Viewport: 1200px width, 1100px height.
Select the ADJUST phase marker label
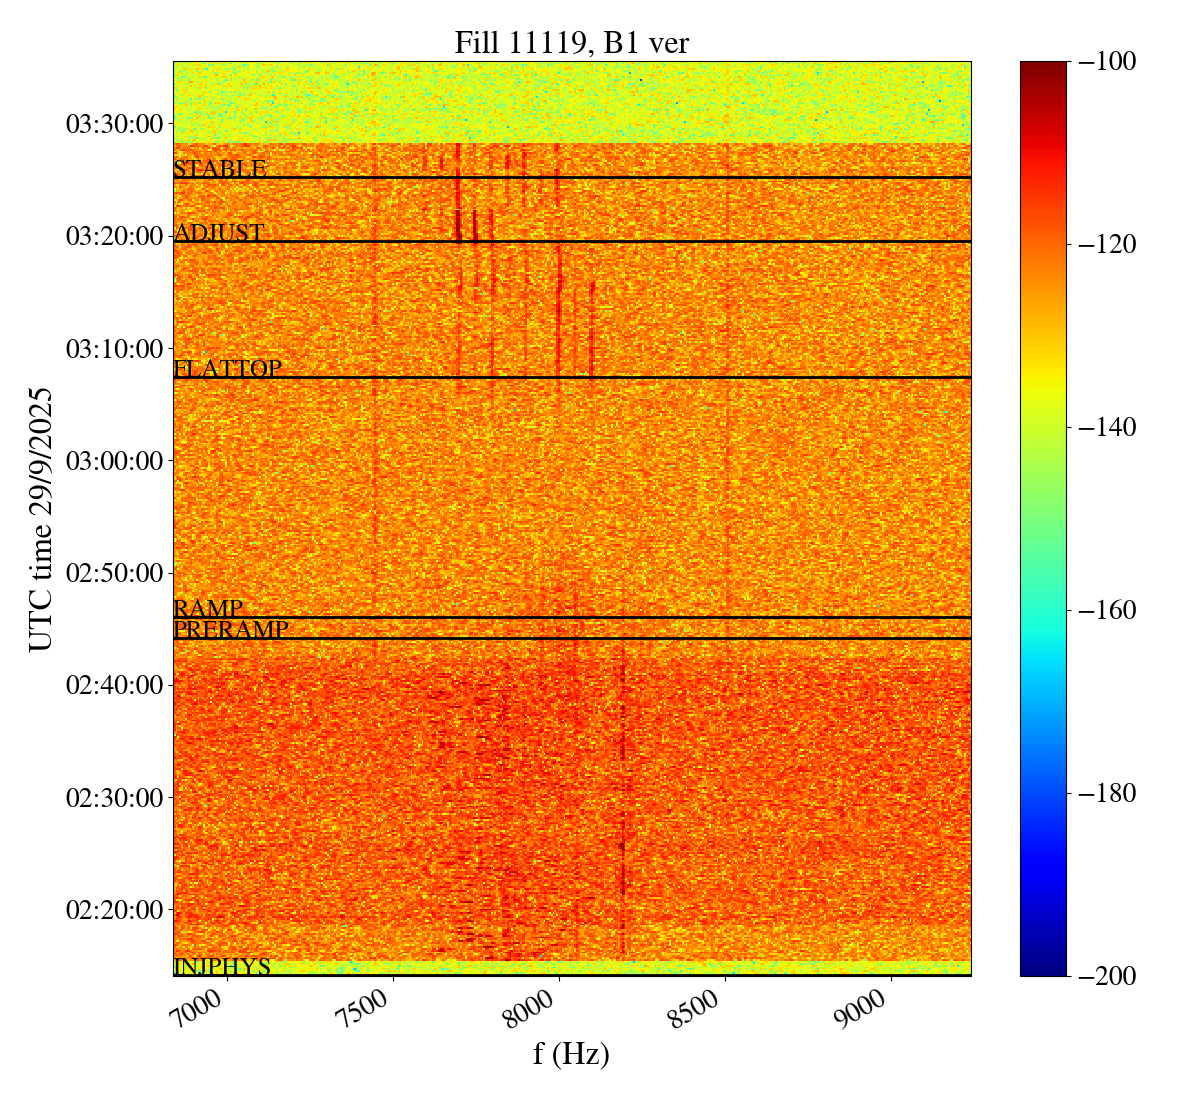tap(219, 233)
